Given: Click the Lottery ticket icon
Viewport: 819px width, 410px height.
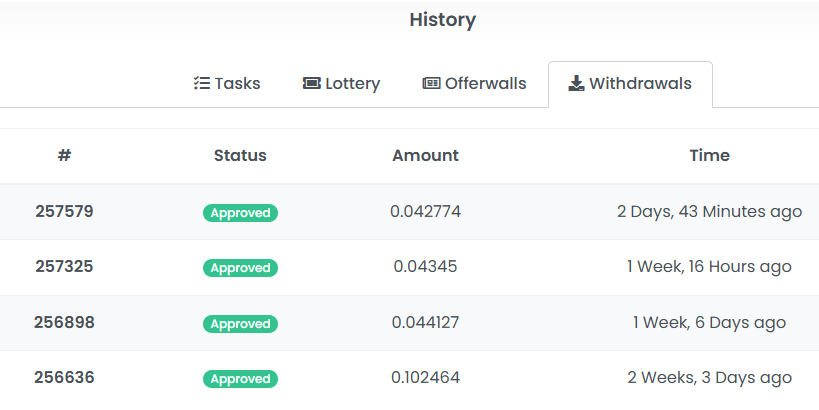Looking at the screenshot, I should pyautogui.click(x=312, y=83).
